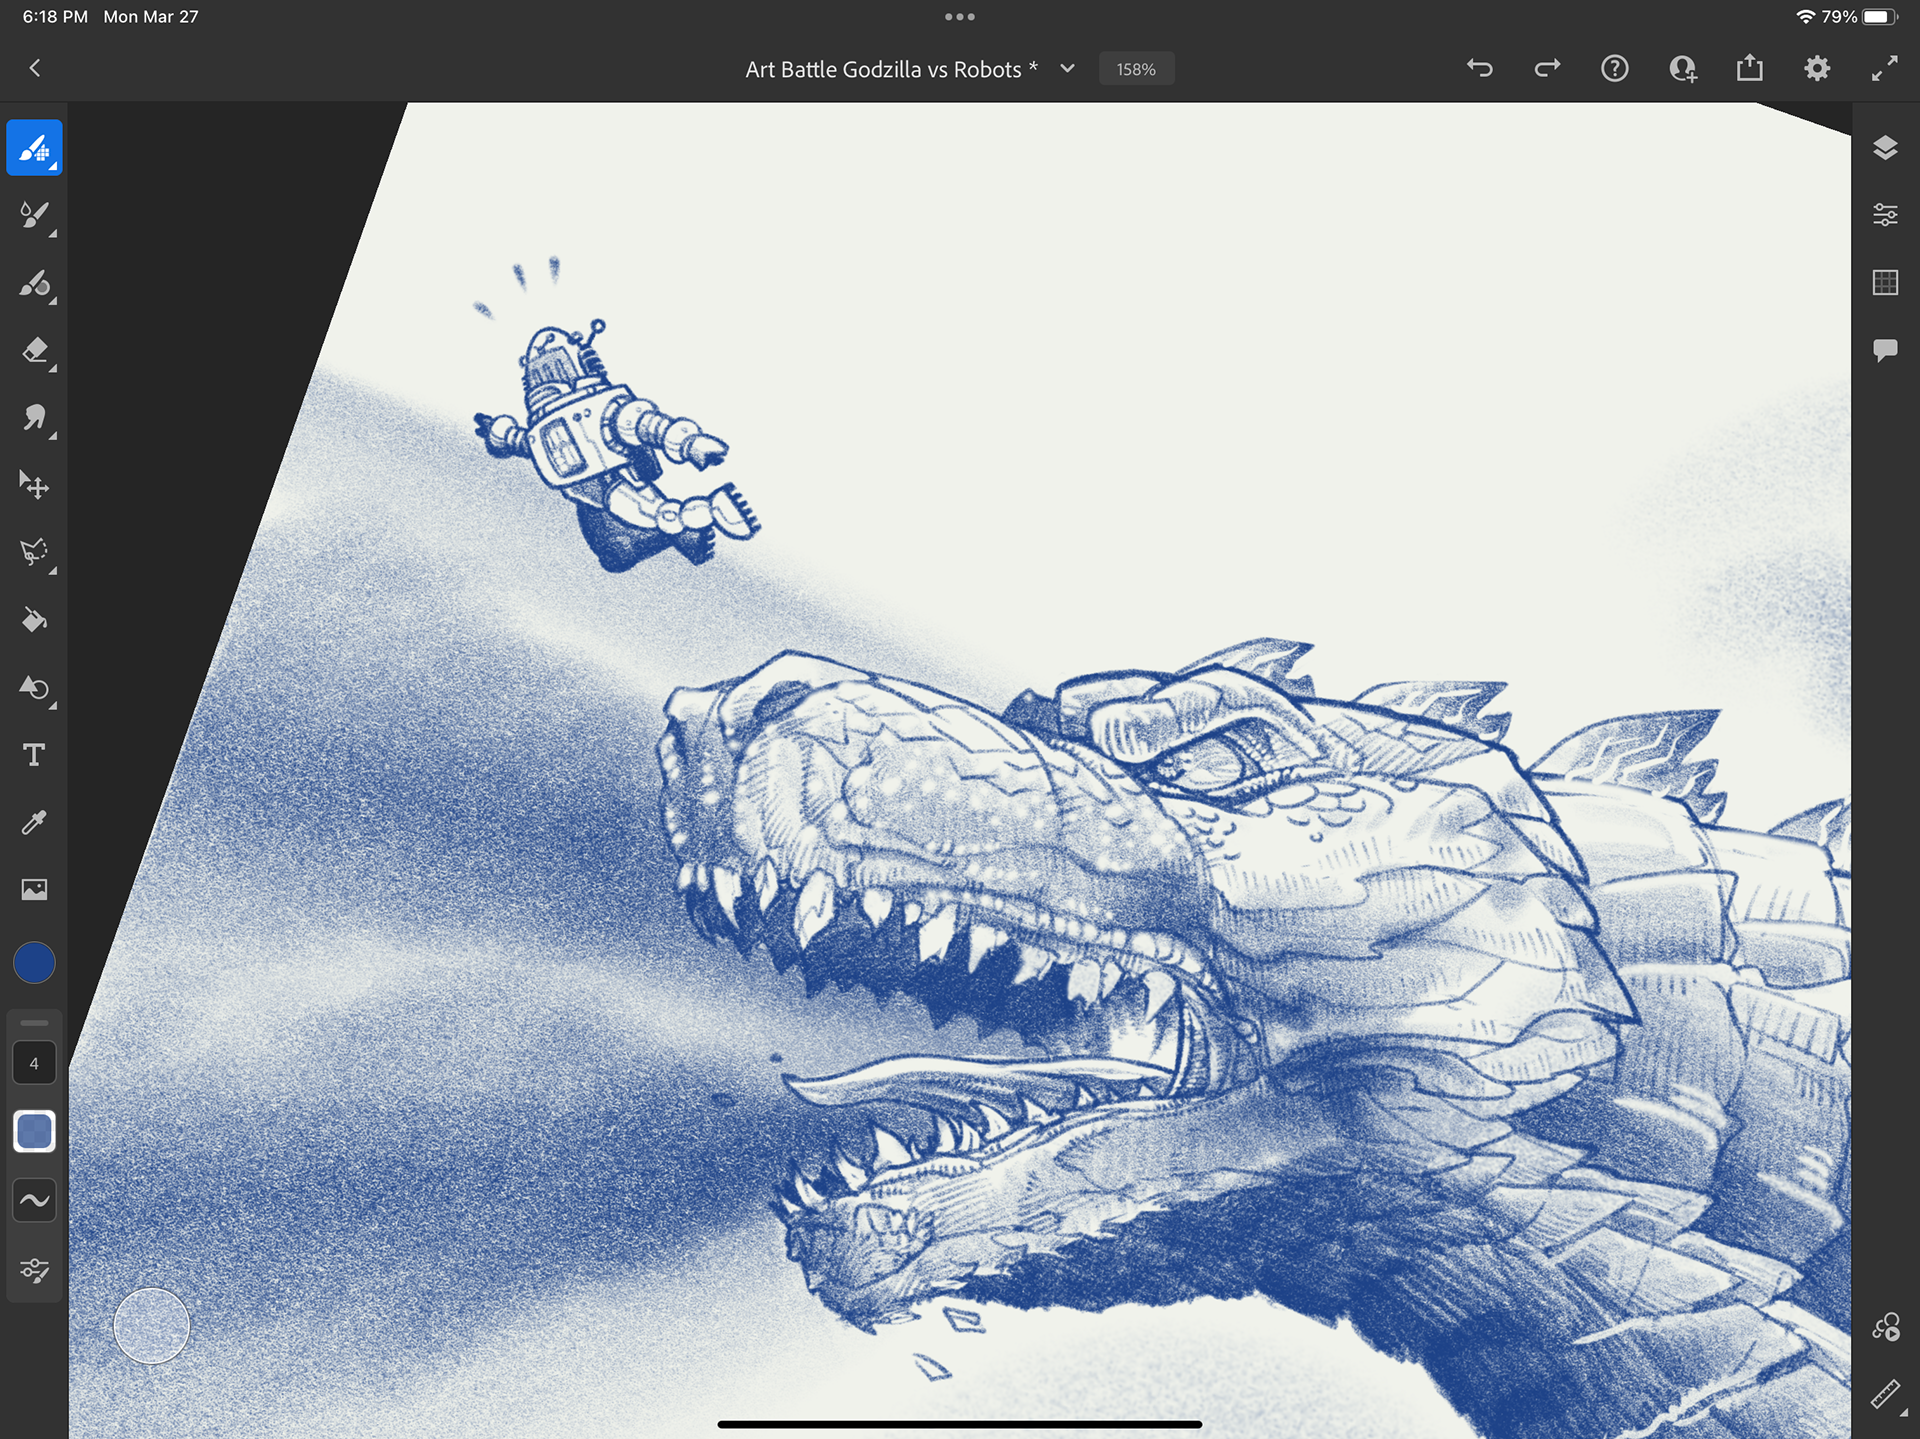Tap the 6:18 PM clock
The width and height of the screenshot is (1920, 1439).
click(x=55, y=17)
